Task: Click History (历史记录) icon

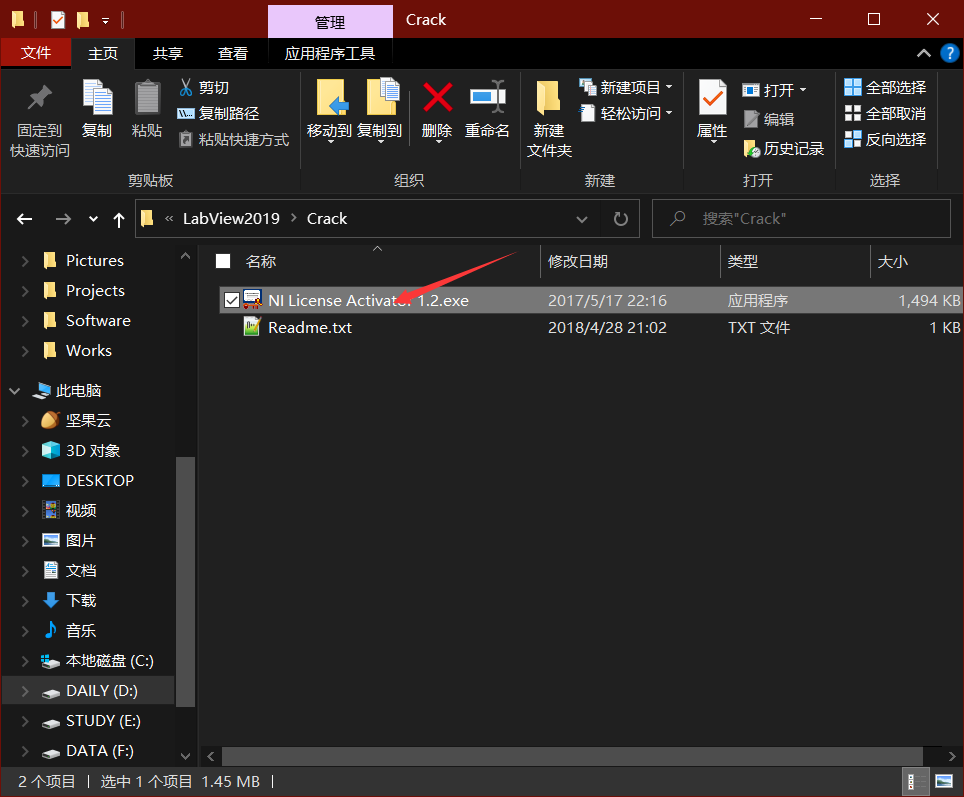Action: click(x=751, y=148)
